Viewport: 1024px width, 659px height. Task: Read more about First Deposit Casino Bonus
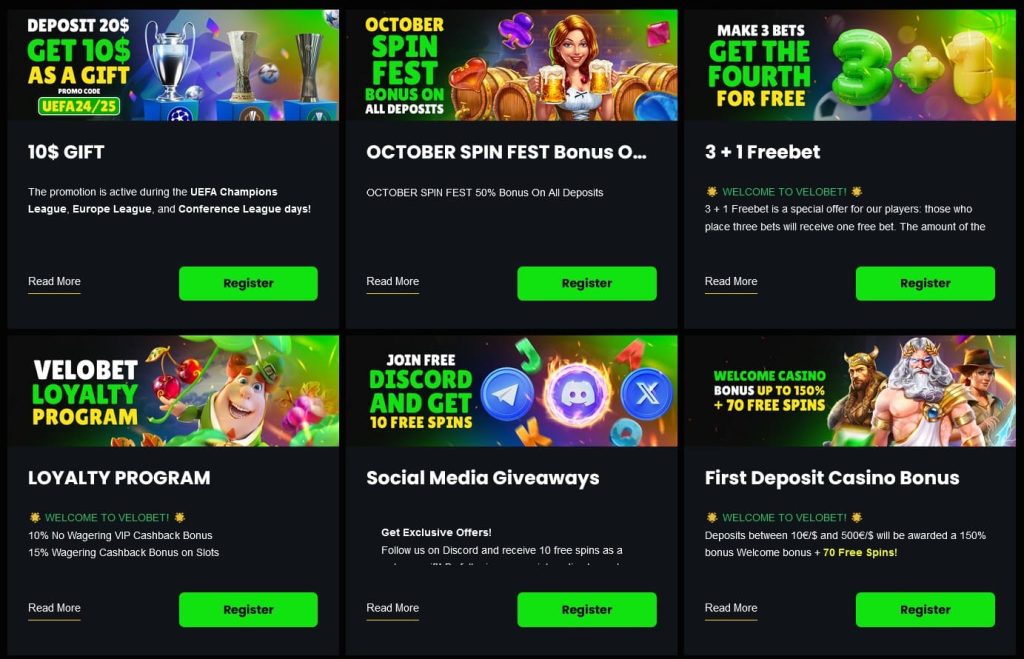(x=731, y=608)
